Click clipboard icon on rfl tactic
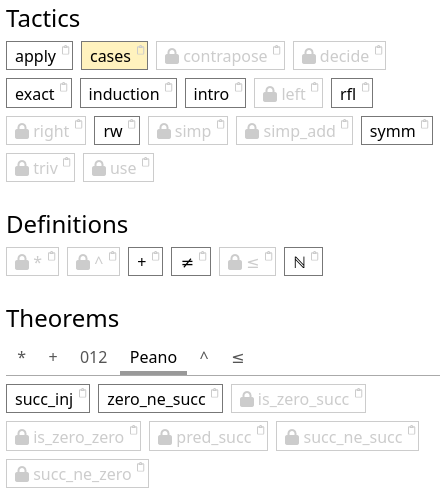 [366, 87]
